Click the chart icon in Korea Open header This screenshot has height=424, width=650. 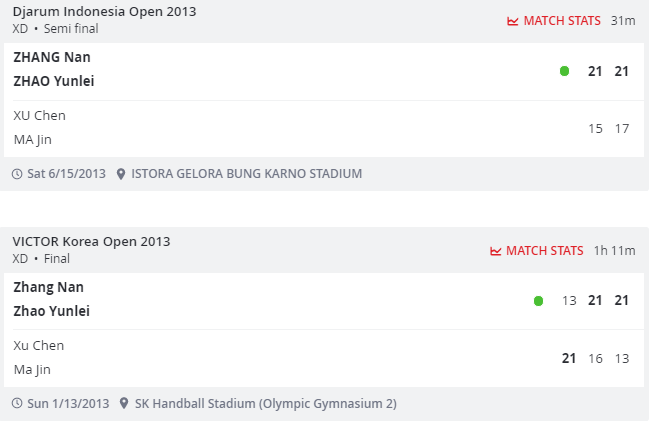point(496,250)
